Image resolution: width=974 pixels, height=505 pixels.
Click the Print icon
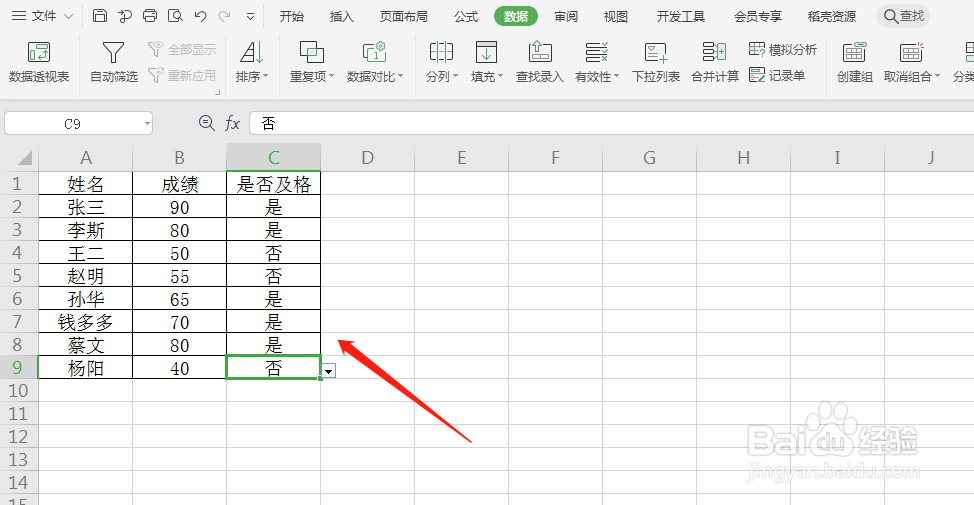(x=150, y=16)
